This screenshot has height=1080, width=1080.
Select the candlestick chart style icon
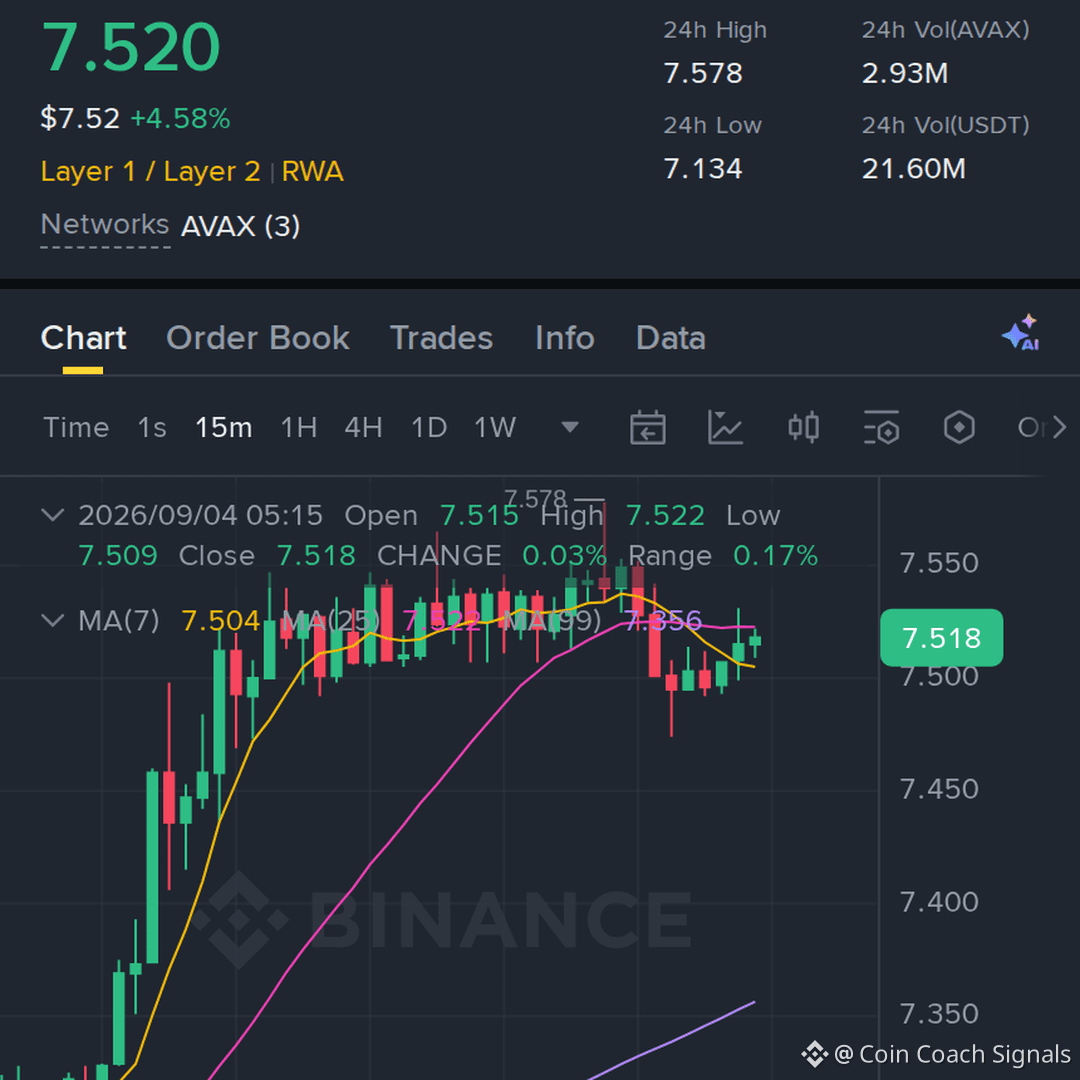(803, 427)
